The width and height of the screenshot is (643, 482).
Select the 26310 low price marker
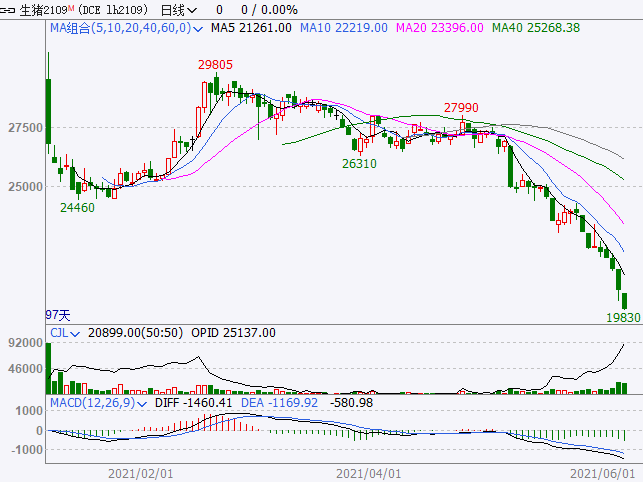point(359,163)
